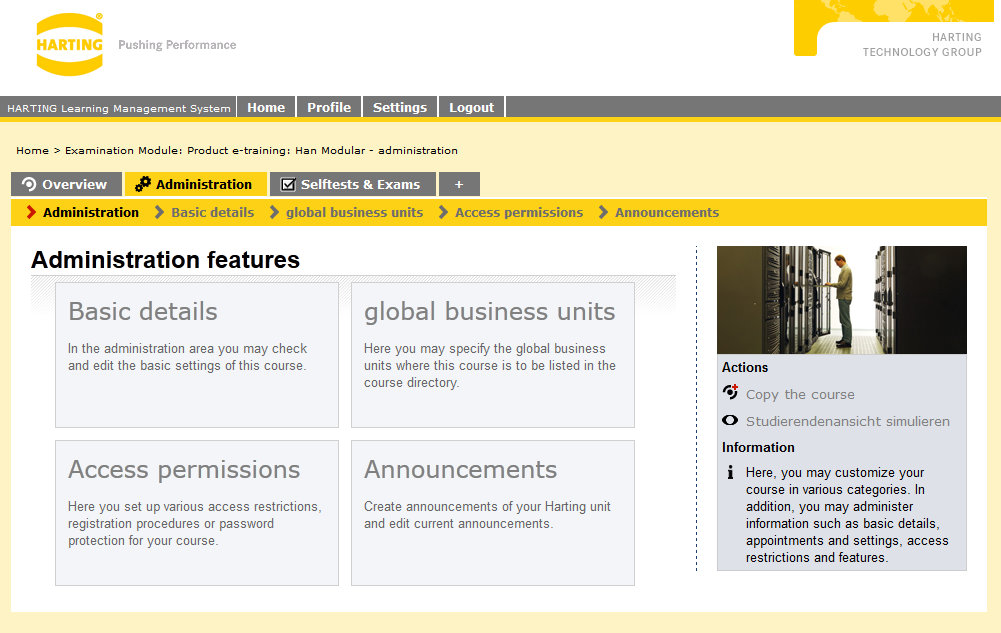The image size is (1001, 633).
Task: Open the global business units card
Action: coord(492,354)
